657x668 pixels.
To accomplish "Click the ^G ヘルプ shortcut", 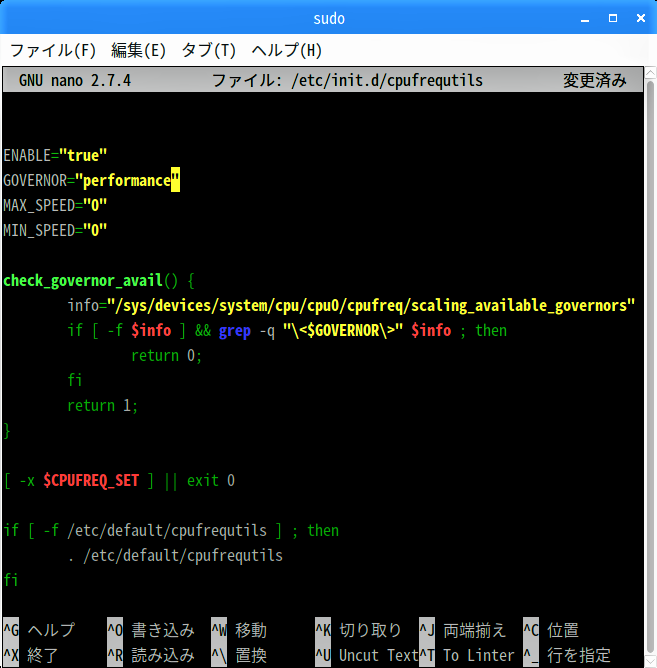I will (x=39, y=630).
